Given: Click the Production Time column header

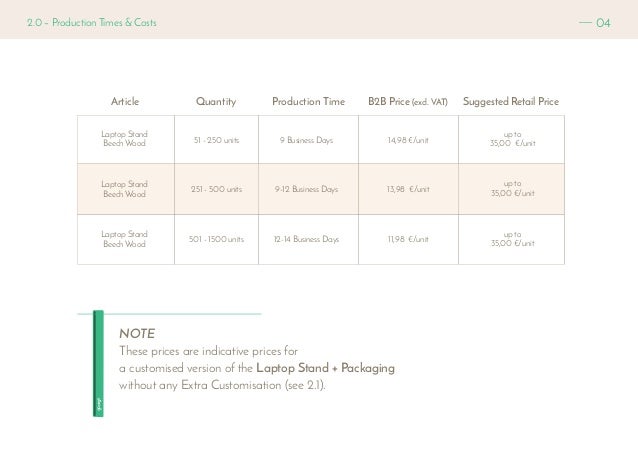Looking at the screenshot, I should click(308, 102).
